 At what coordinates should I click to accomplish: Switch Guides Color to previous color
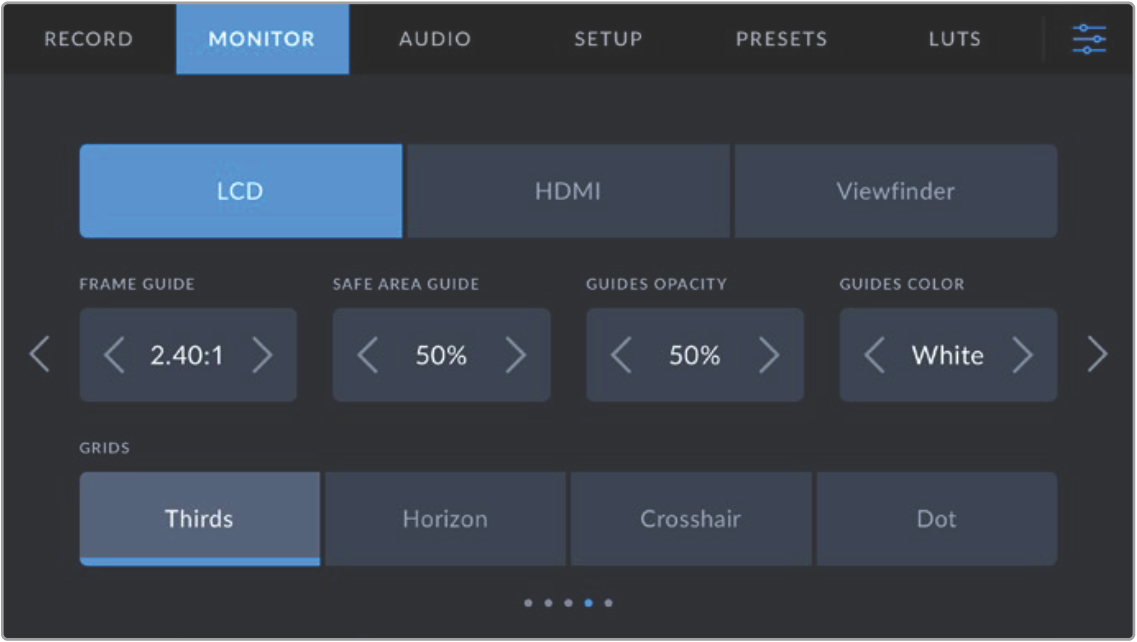pos(874,355)
